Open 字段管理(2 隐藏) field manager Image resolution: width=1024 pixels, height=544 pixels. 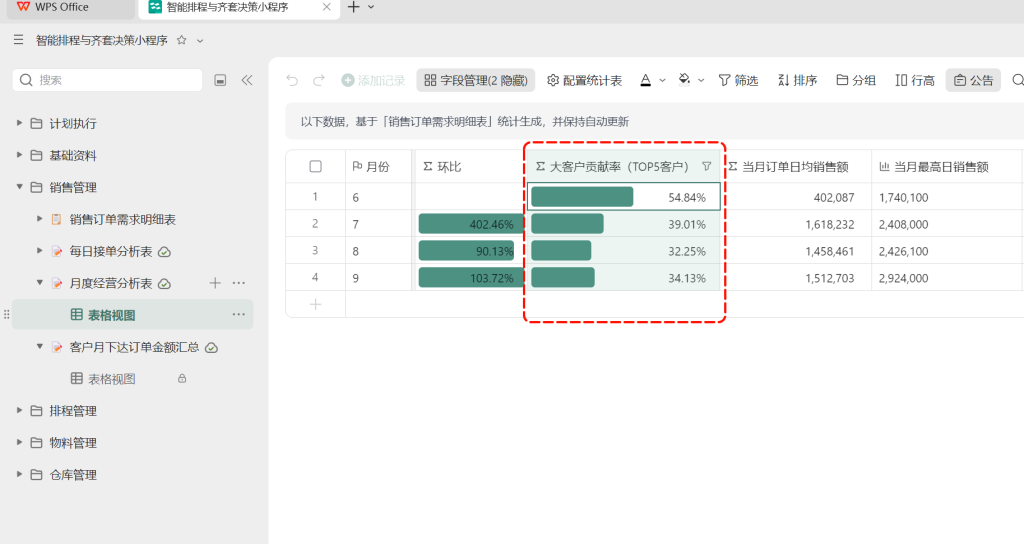click(475, 80)
